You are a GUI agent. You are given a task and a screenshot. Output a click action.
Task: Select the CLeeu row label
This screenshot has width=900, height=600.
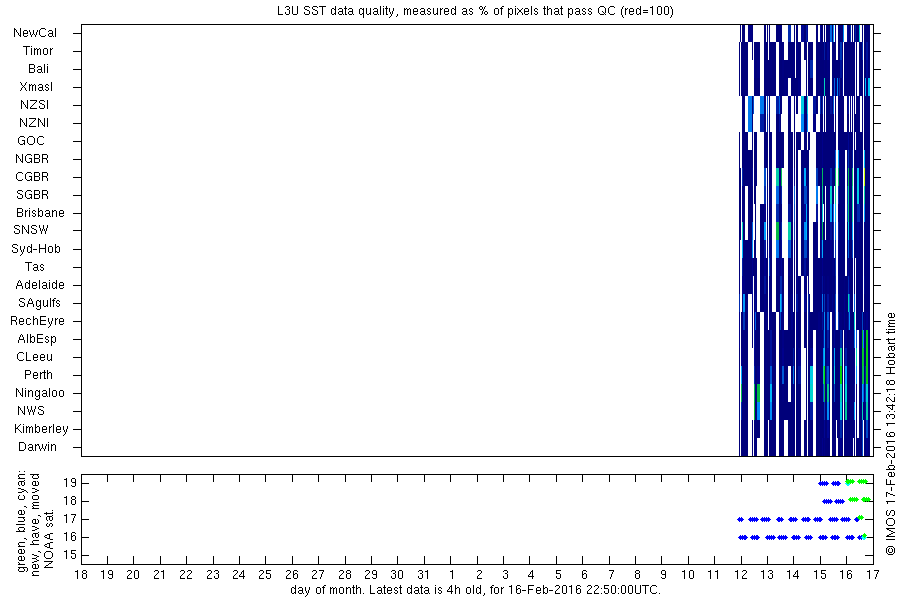pyautogui.click(x=34, y=357)
